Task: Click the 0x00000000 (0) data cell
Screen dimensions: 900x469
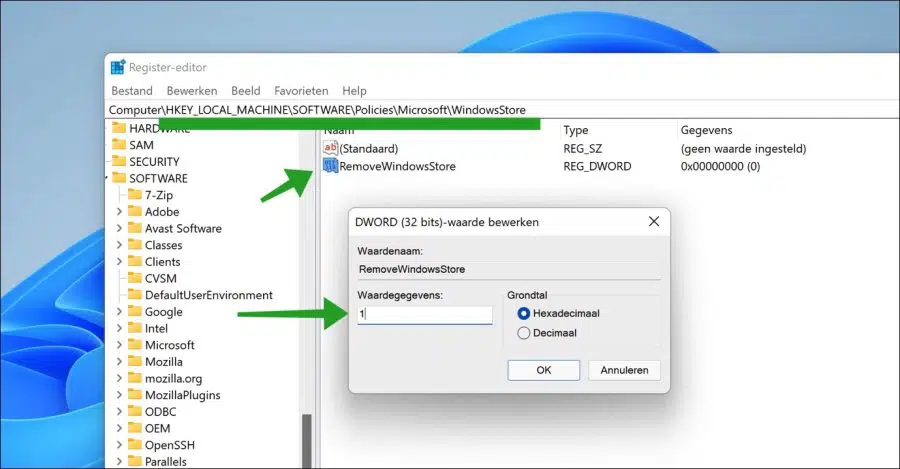Action: (x=720, y=166)
